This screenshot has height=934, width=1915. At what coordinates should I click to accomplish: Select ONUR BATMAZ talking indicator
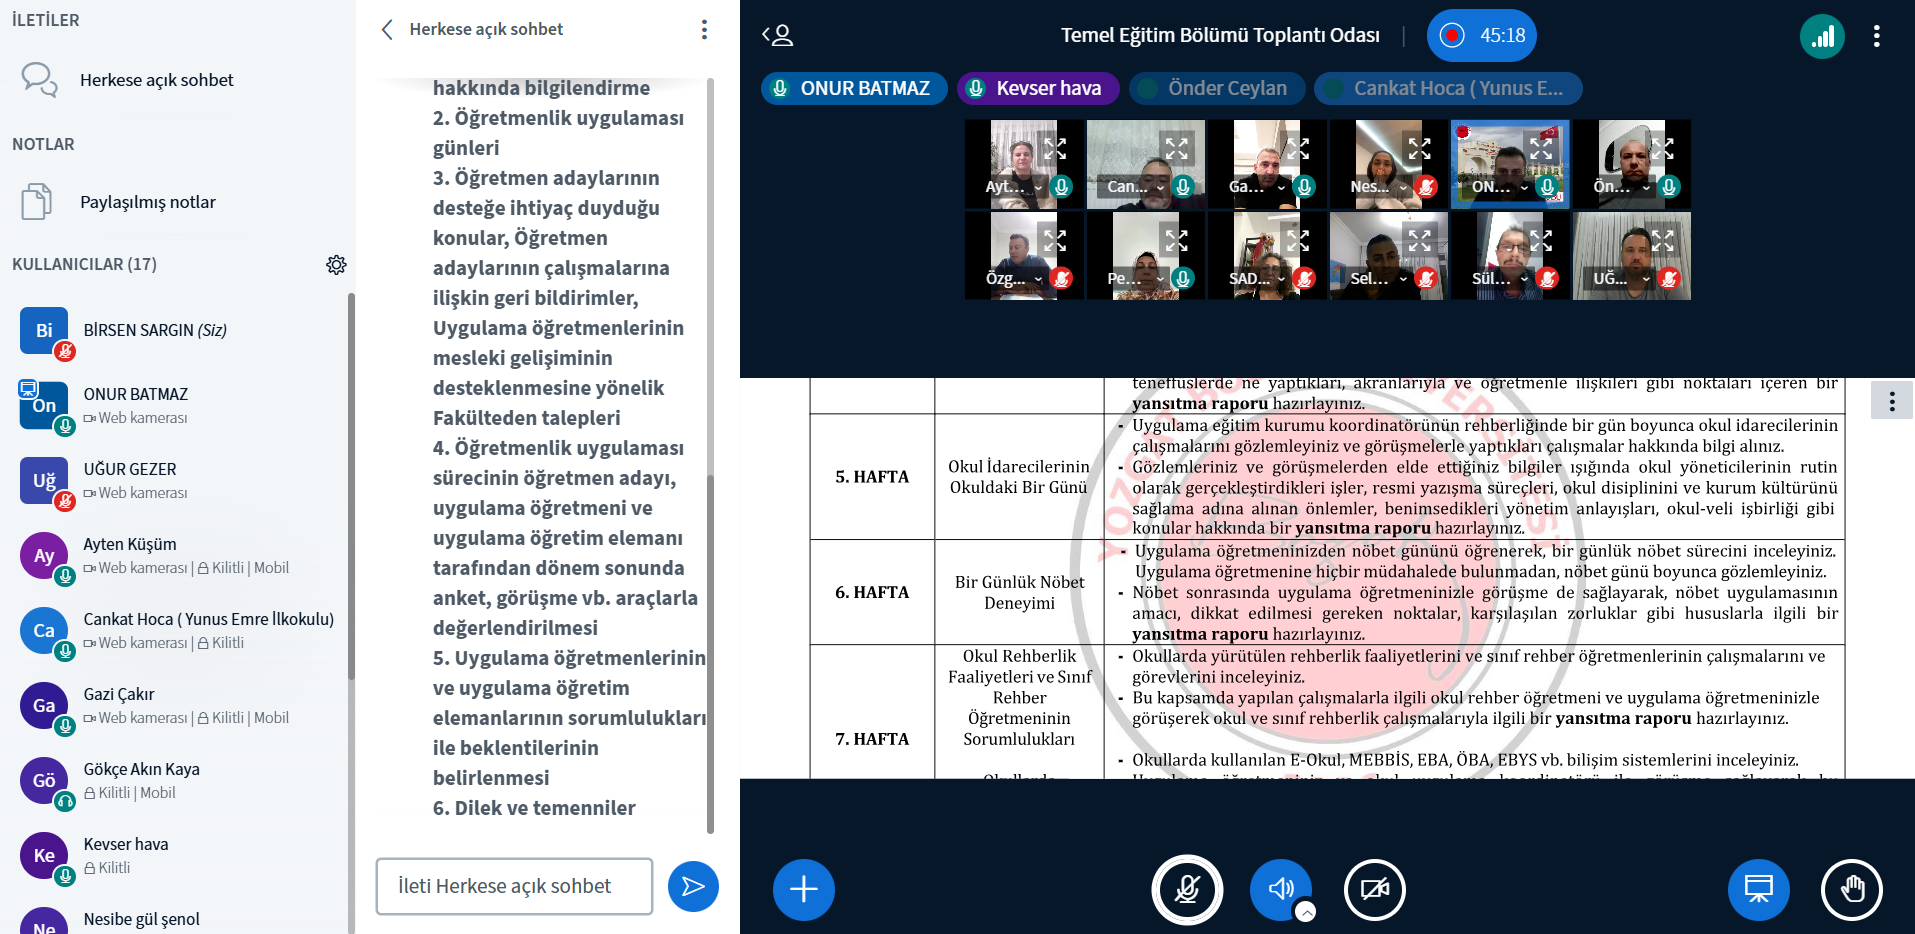(x=849, y=89)
